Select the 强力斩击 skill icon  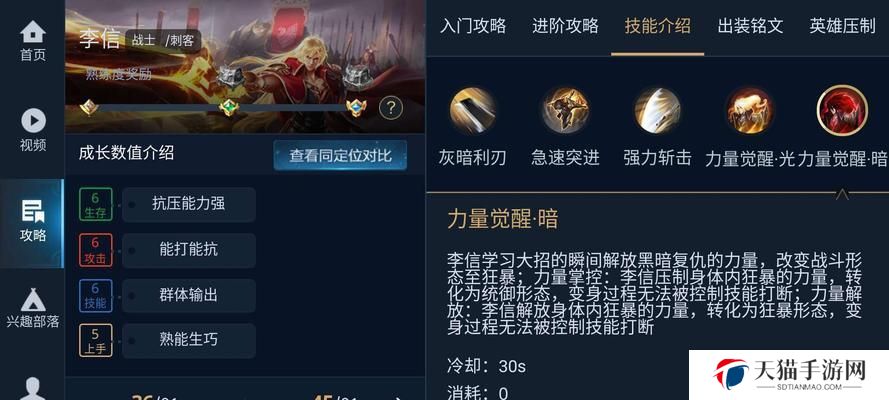657,110
